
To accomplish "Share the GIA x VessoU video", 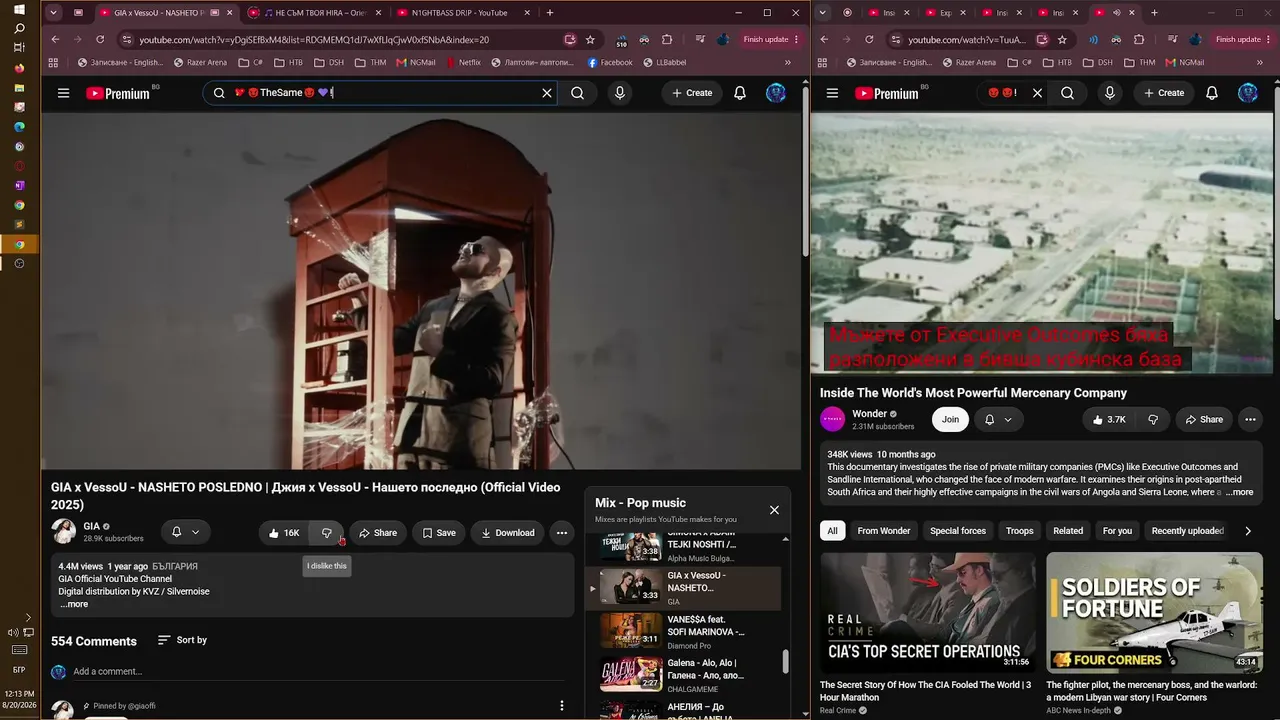I will 378,533.
